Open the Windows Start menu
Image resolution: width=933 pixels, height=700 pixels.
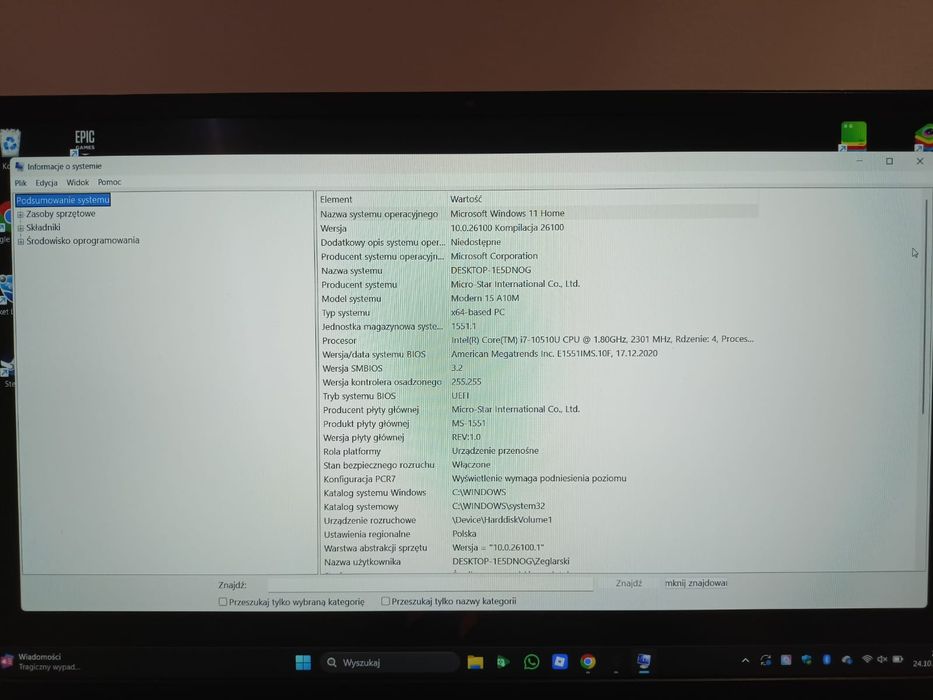[x=303, y=662]
